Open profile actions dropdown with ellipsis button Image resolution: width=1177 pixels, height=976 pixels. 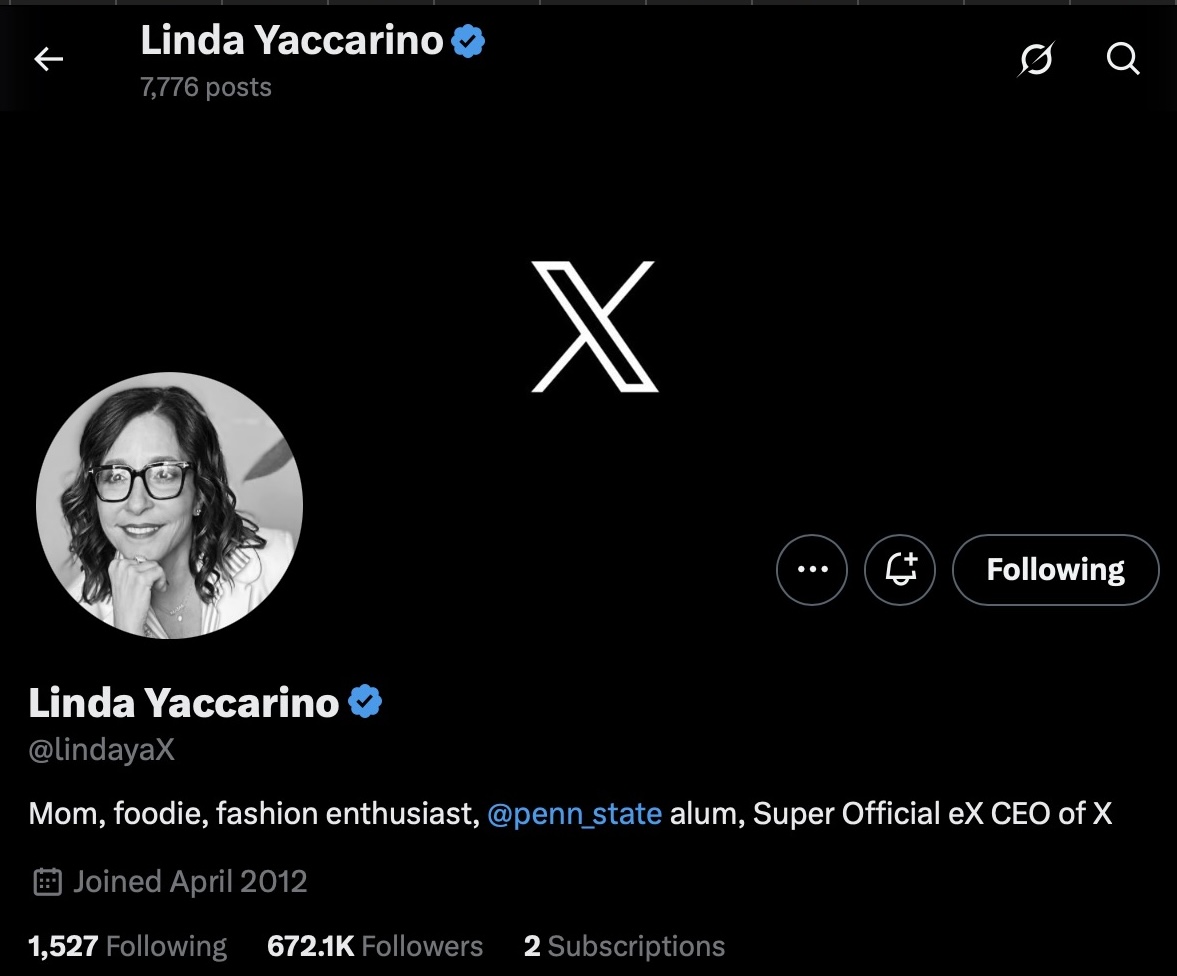(x=811, y=569)
